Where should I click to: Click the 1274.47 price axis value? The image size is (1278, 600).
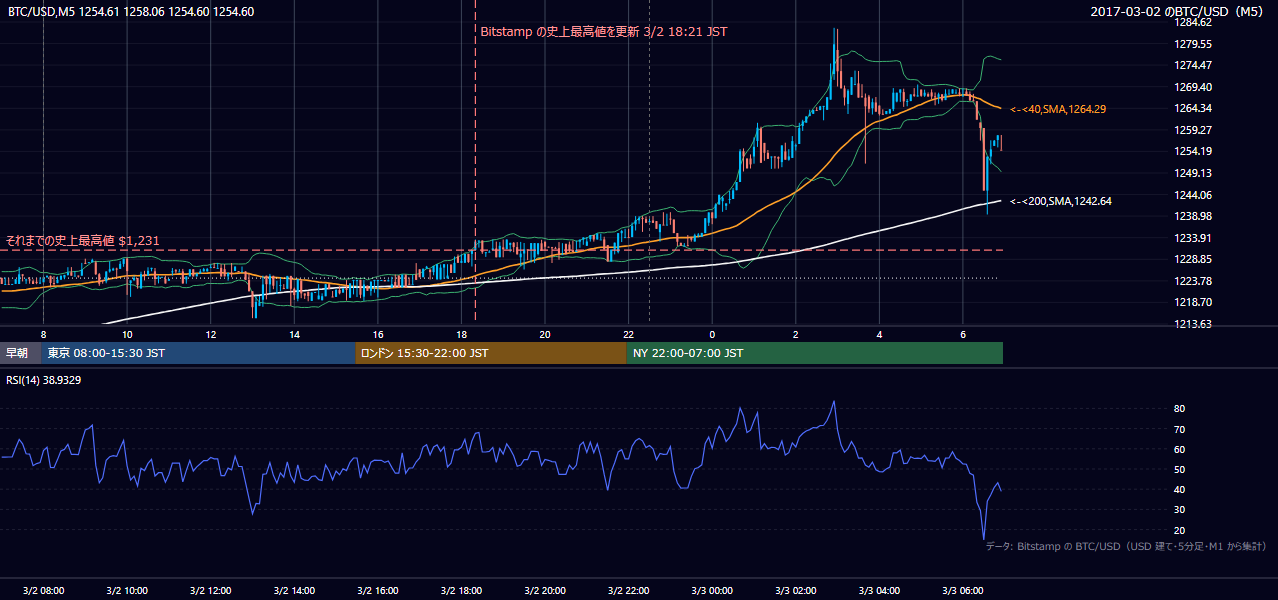[1194, 65]
